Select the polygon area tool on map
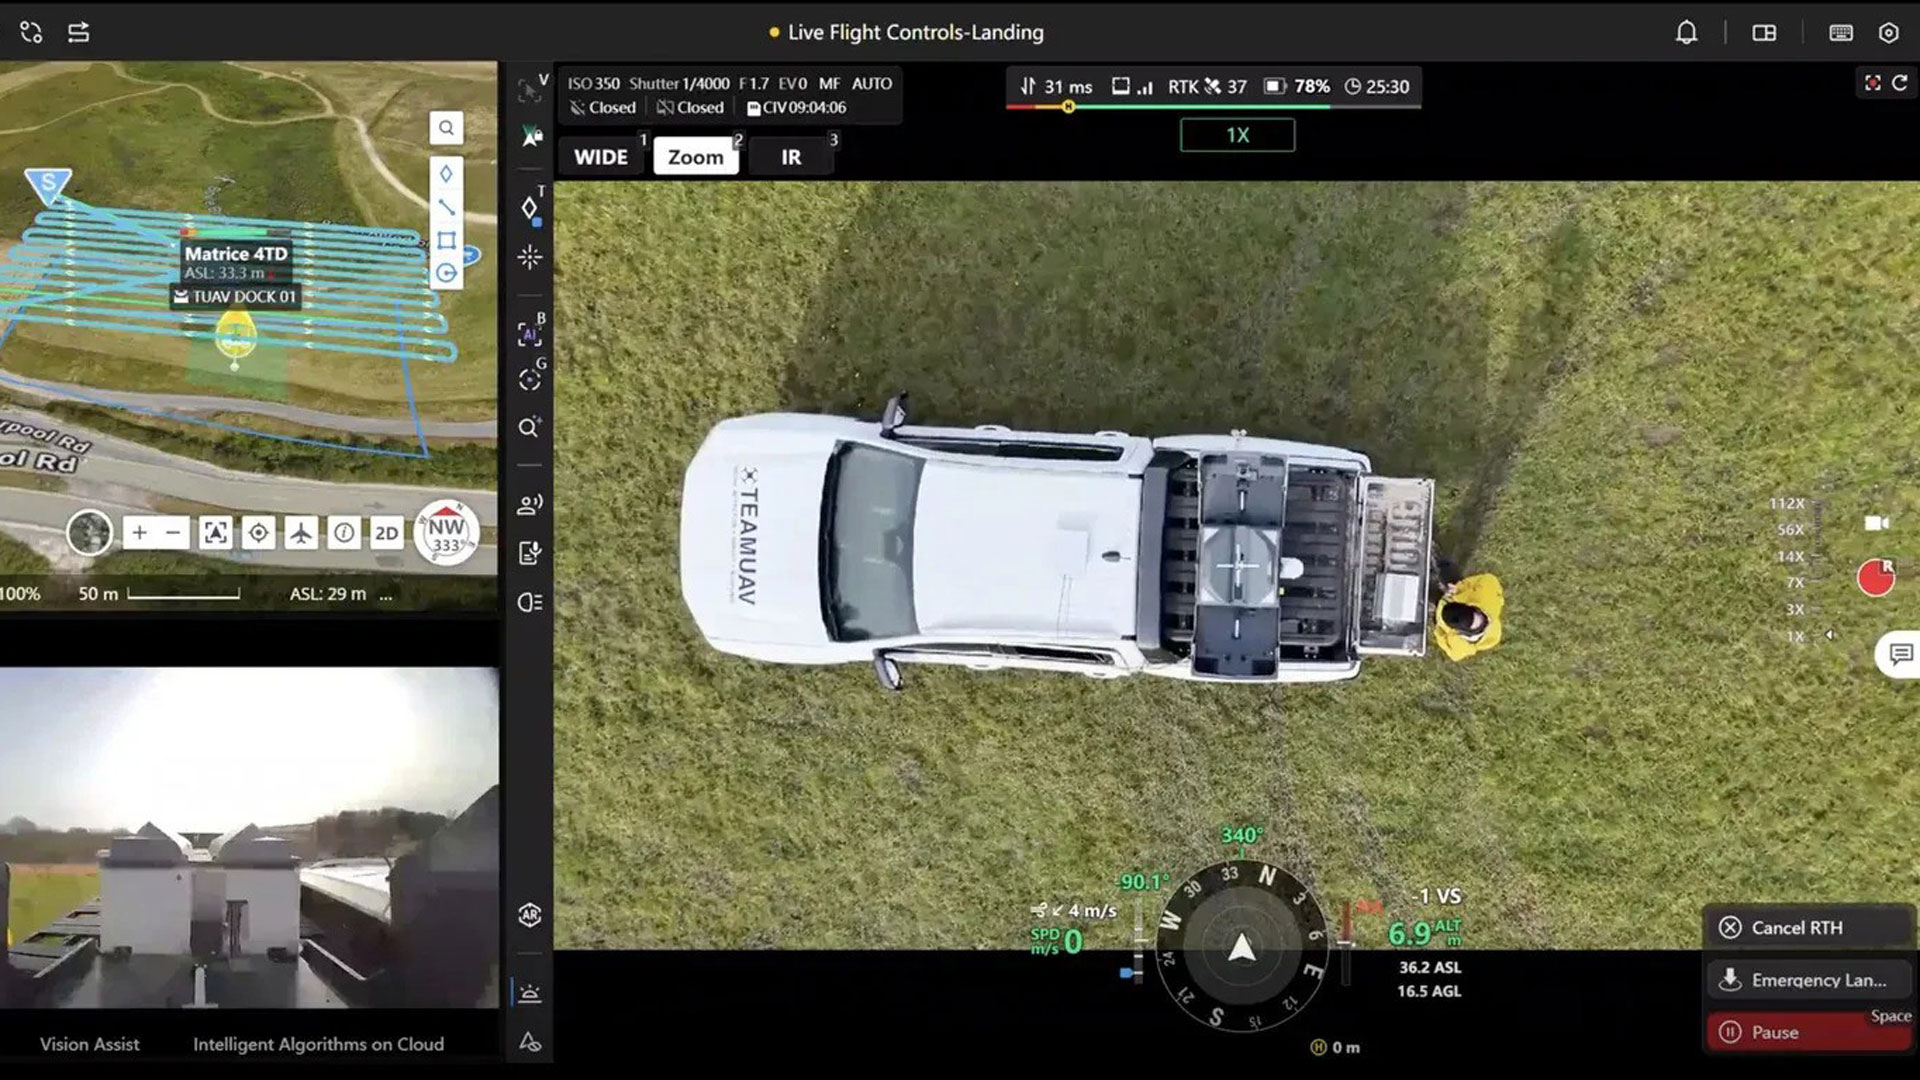Viewport: 1920px width, 1080px height. 446,240
